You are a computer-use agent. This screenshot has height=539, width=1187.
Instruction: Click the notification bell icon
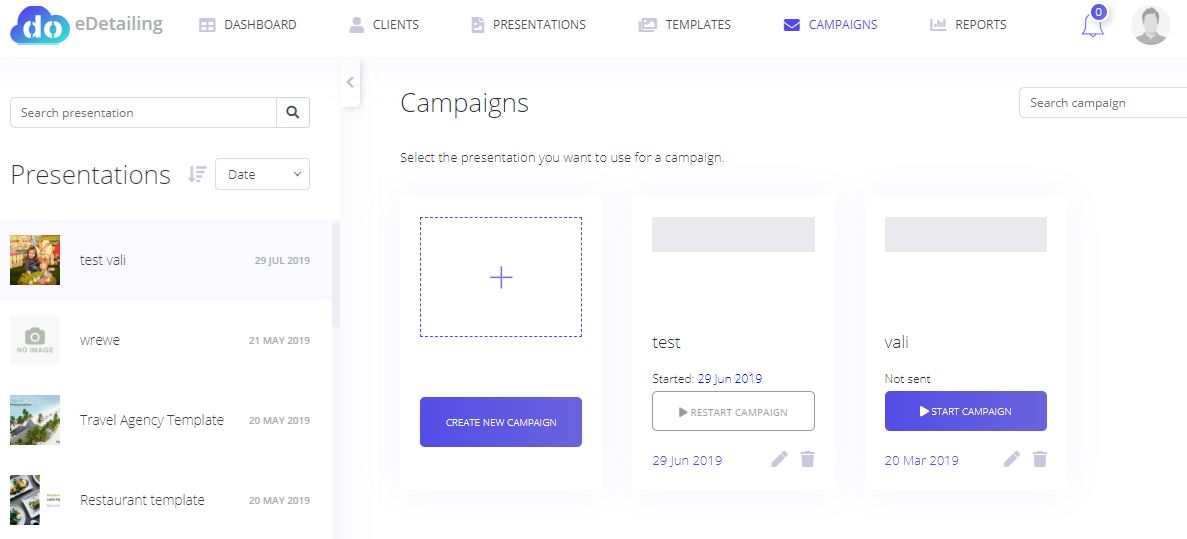pos(1092,24)
